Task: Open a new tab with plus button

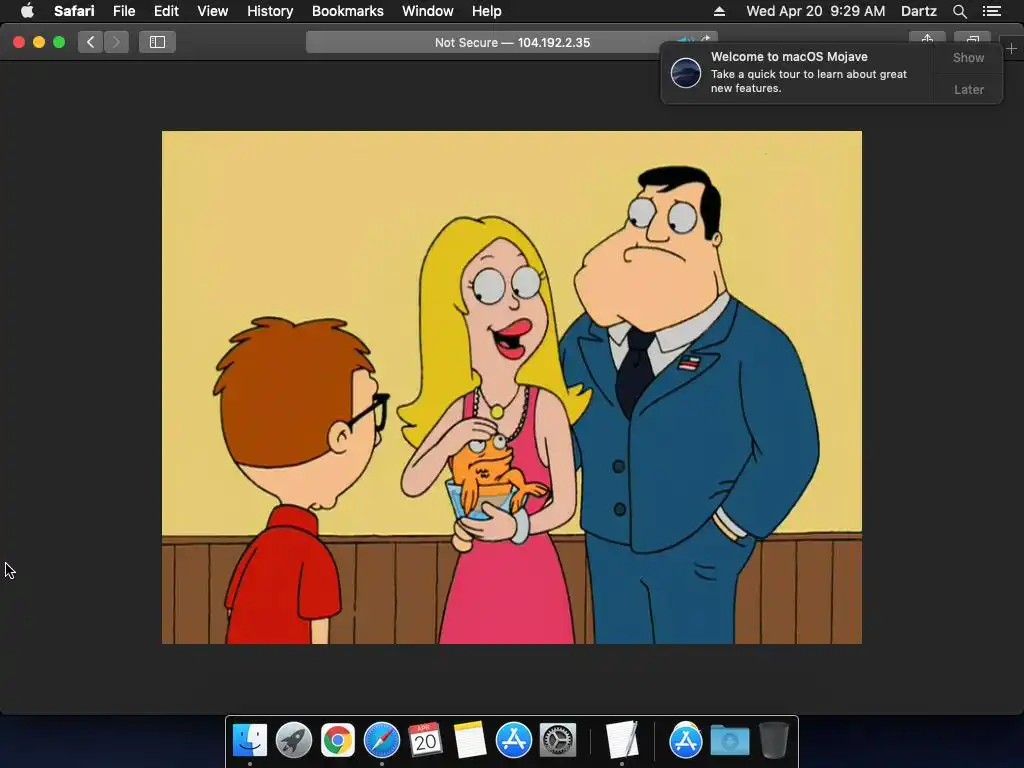Action: coord(1011,48)
